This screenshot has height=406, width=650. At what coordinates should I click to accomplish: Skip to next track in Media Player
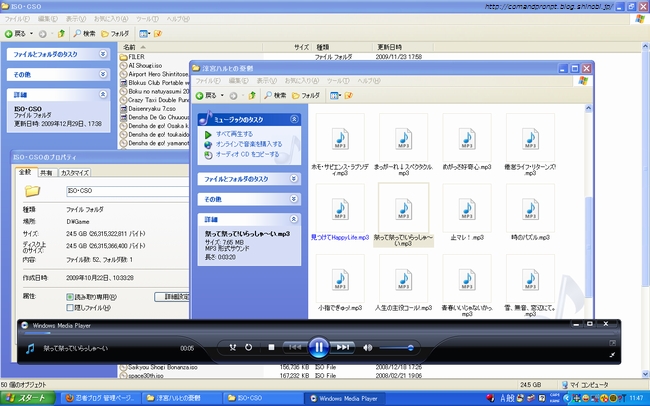tap(342, 348)
